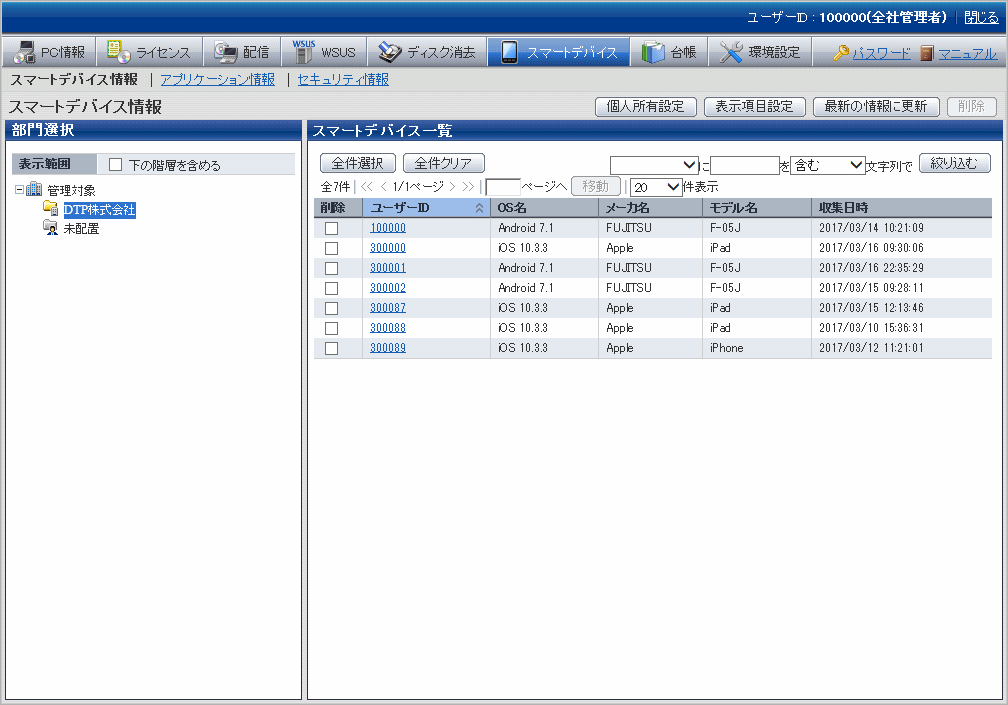1008x705 pixels.
Task: Click the filter text input field
Action: click(744, 165)
